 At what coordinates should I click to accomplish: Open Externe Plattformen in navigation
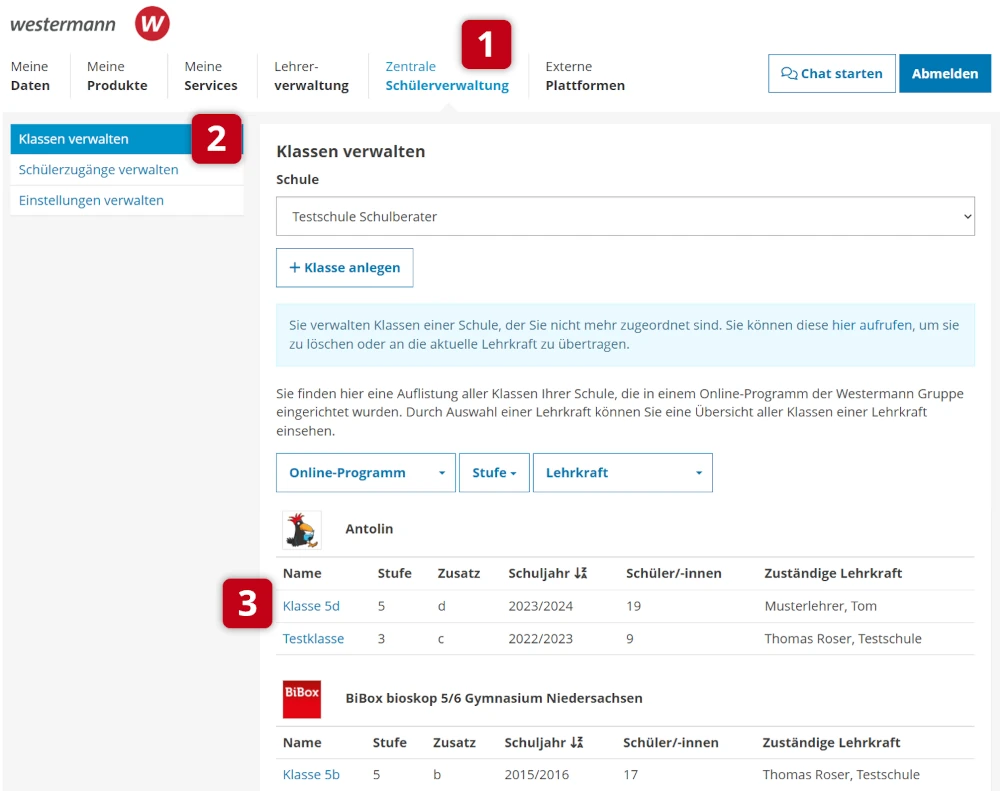point(585,76)
